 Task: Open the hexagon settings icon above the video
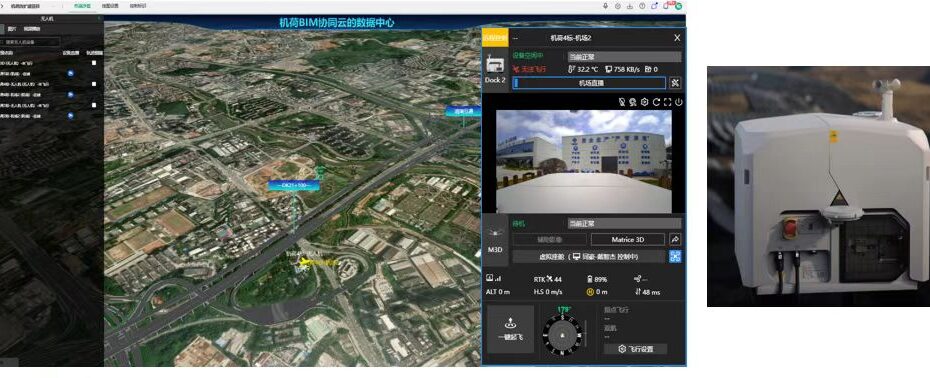(x=645, y=102)
